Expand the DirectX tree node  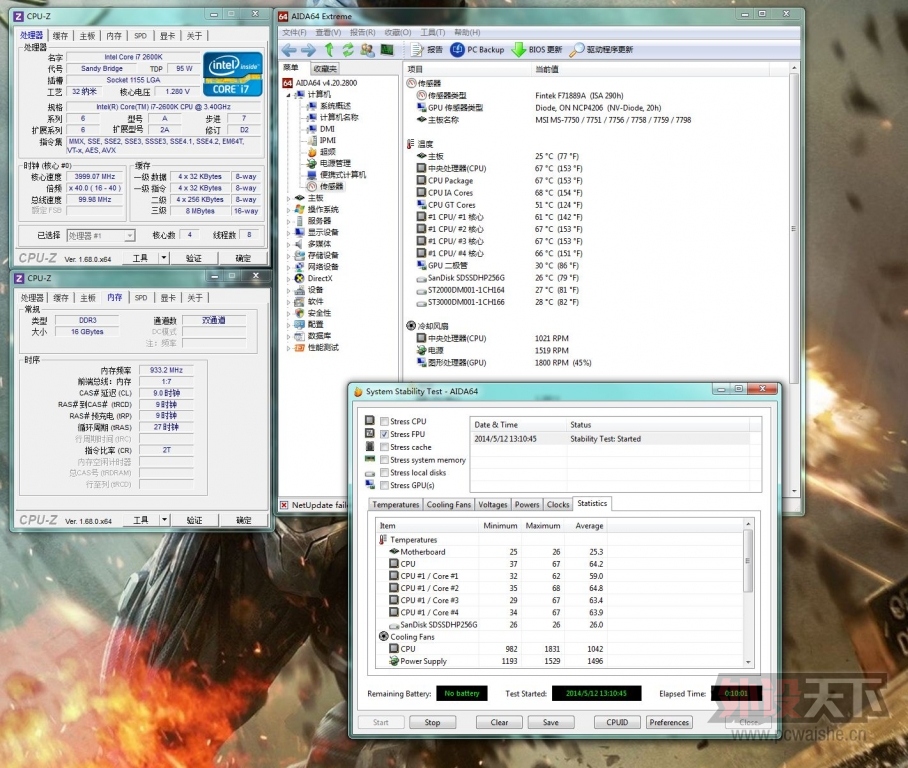pos(288,279)
